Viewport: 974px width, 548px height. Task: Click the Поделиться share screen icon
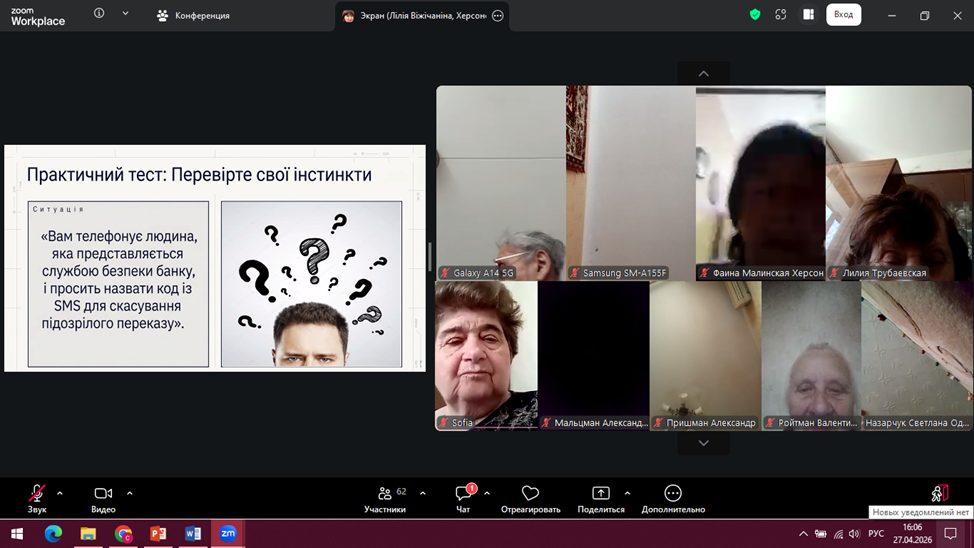pos(600,494)
